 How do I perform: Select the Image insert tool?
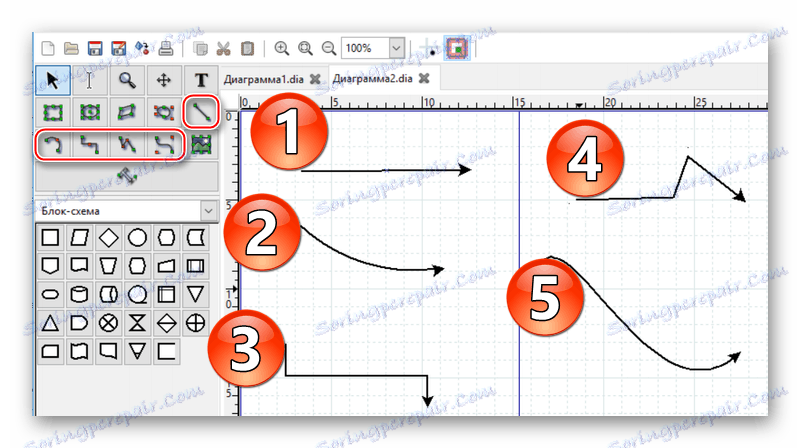(x=201, y=145)
